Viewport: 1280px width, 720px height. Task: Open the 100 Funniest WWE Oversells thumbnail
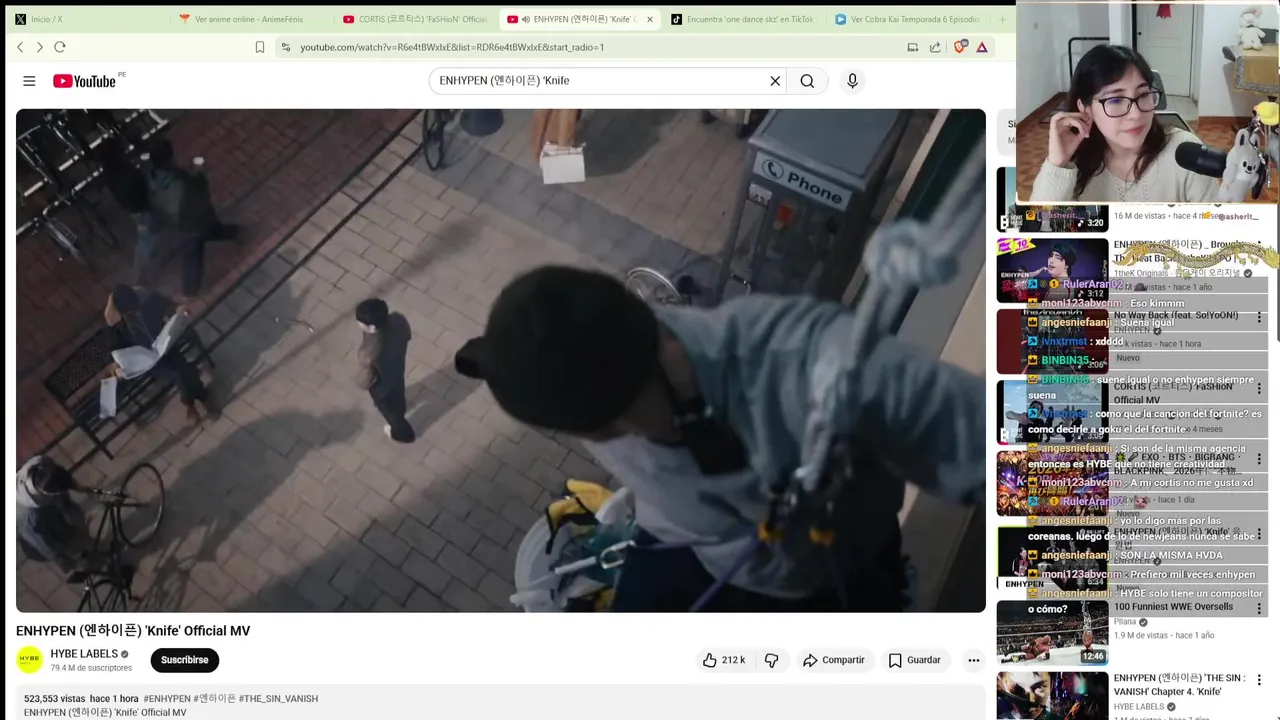pos(1052,633)
